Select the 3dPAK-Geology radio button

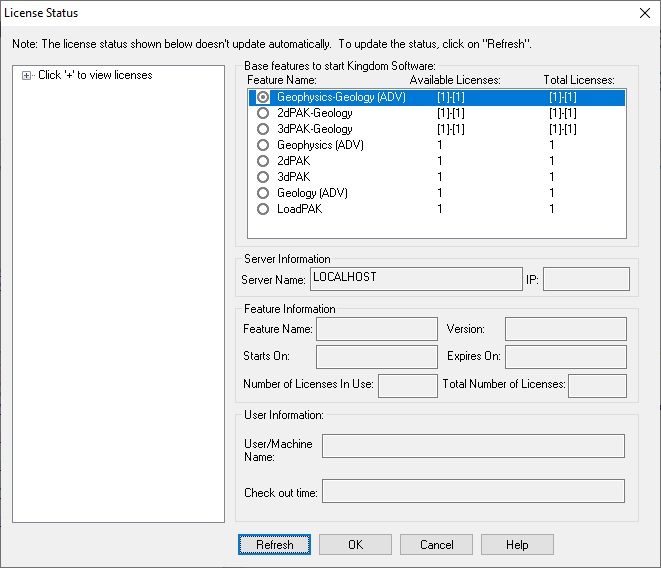point(263,129)
